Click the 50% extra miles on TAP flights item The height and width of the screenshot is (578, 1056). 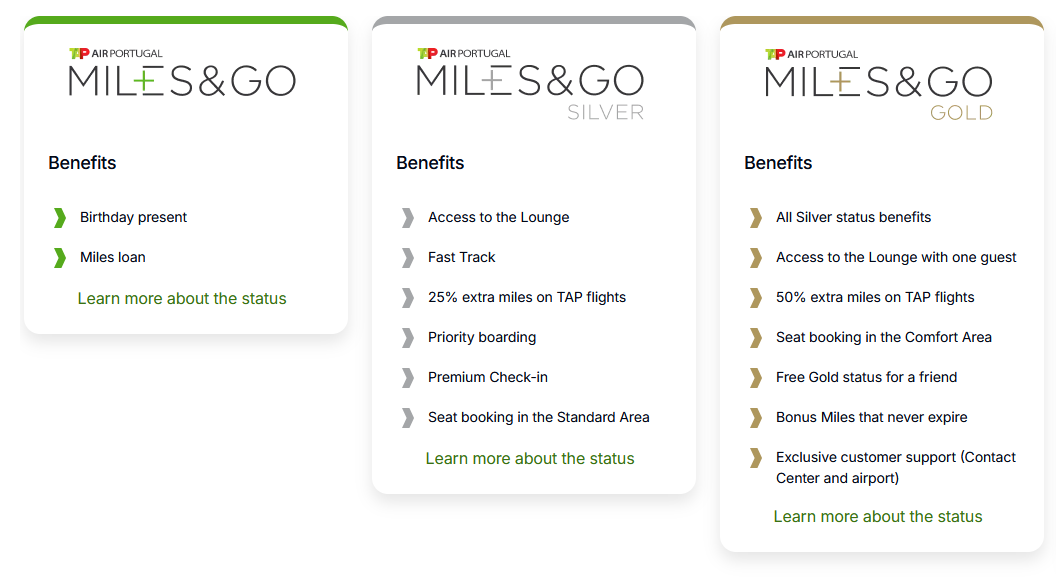874,297
